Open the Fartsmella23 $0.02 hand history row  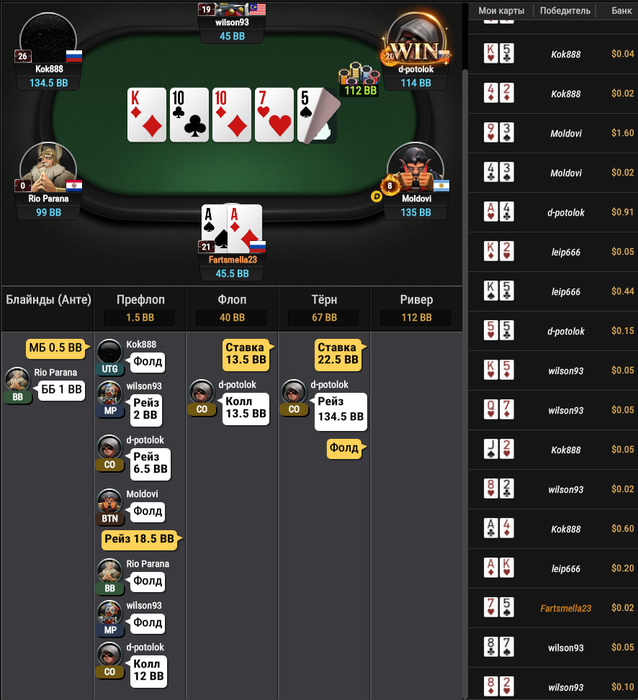553,608
